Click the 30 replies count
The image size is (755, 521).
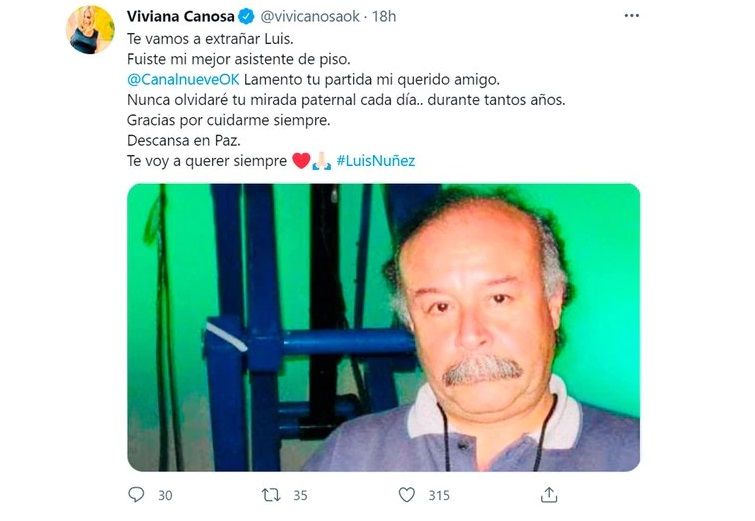coord(165,495)
